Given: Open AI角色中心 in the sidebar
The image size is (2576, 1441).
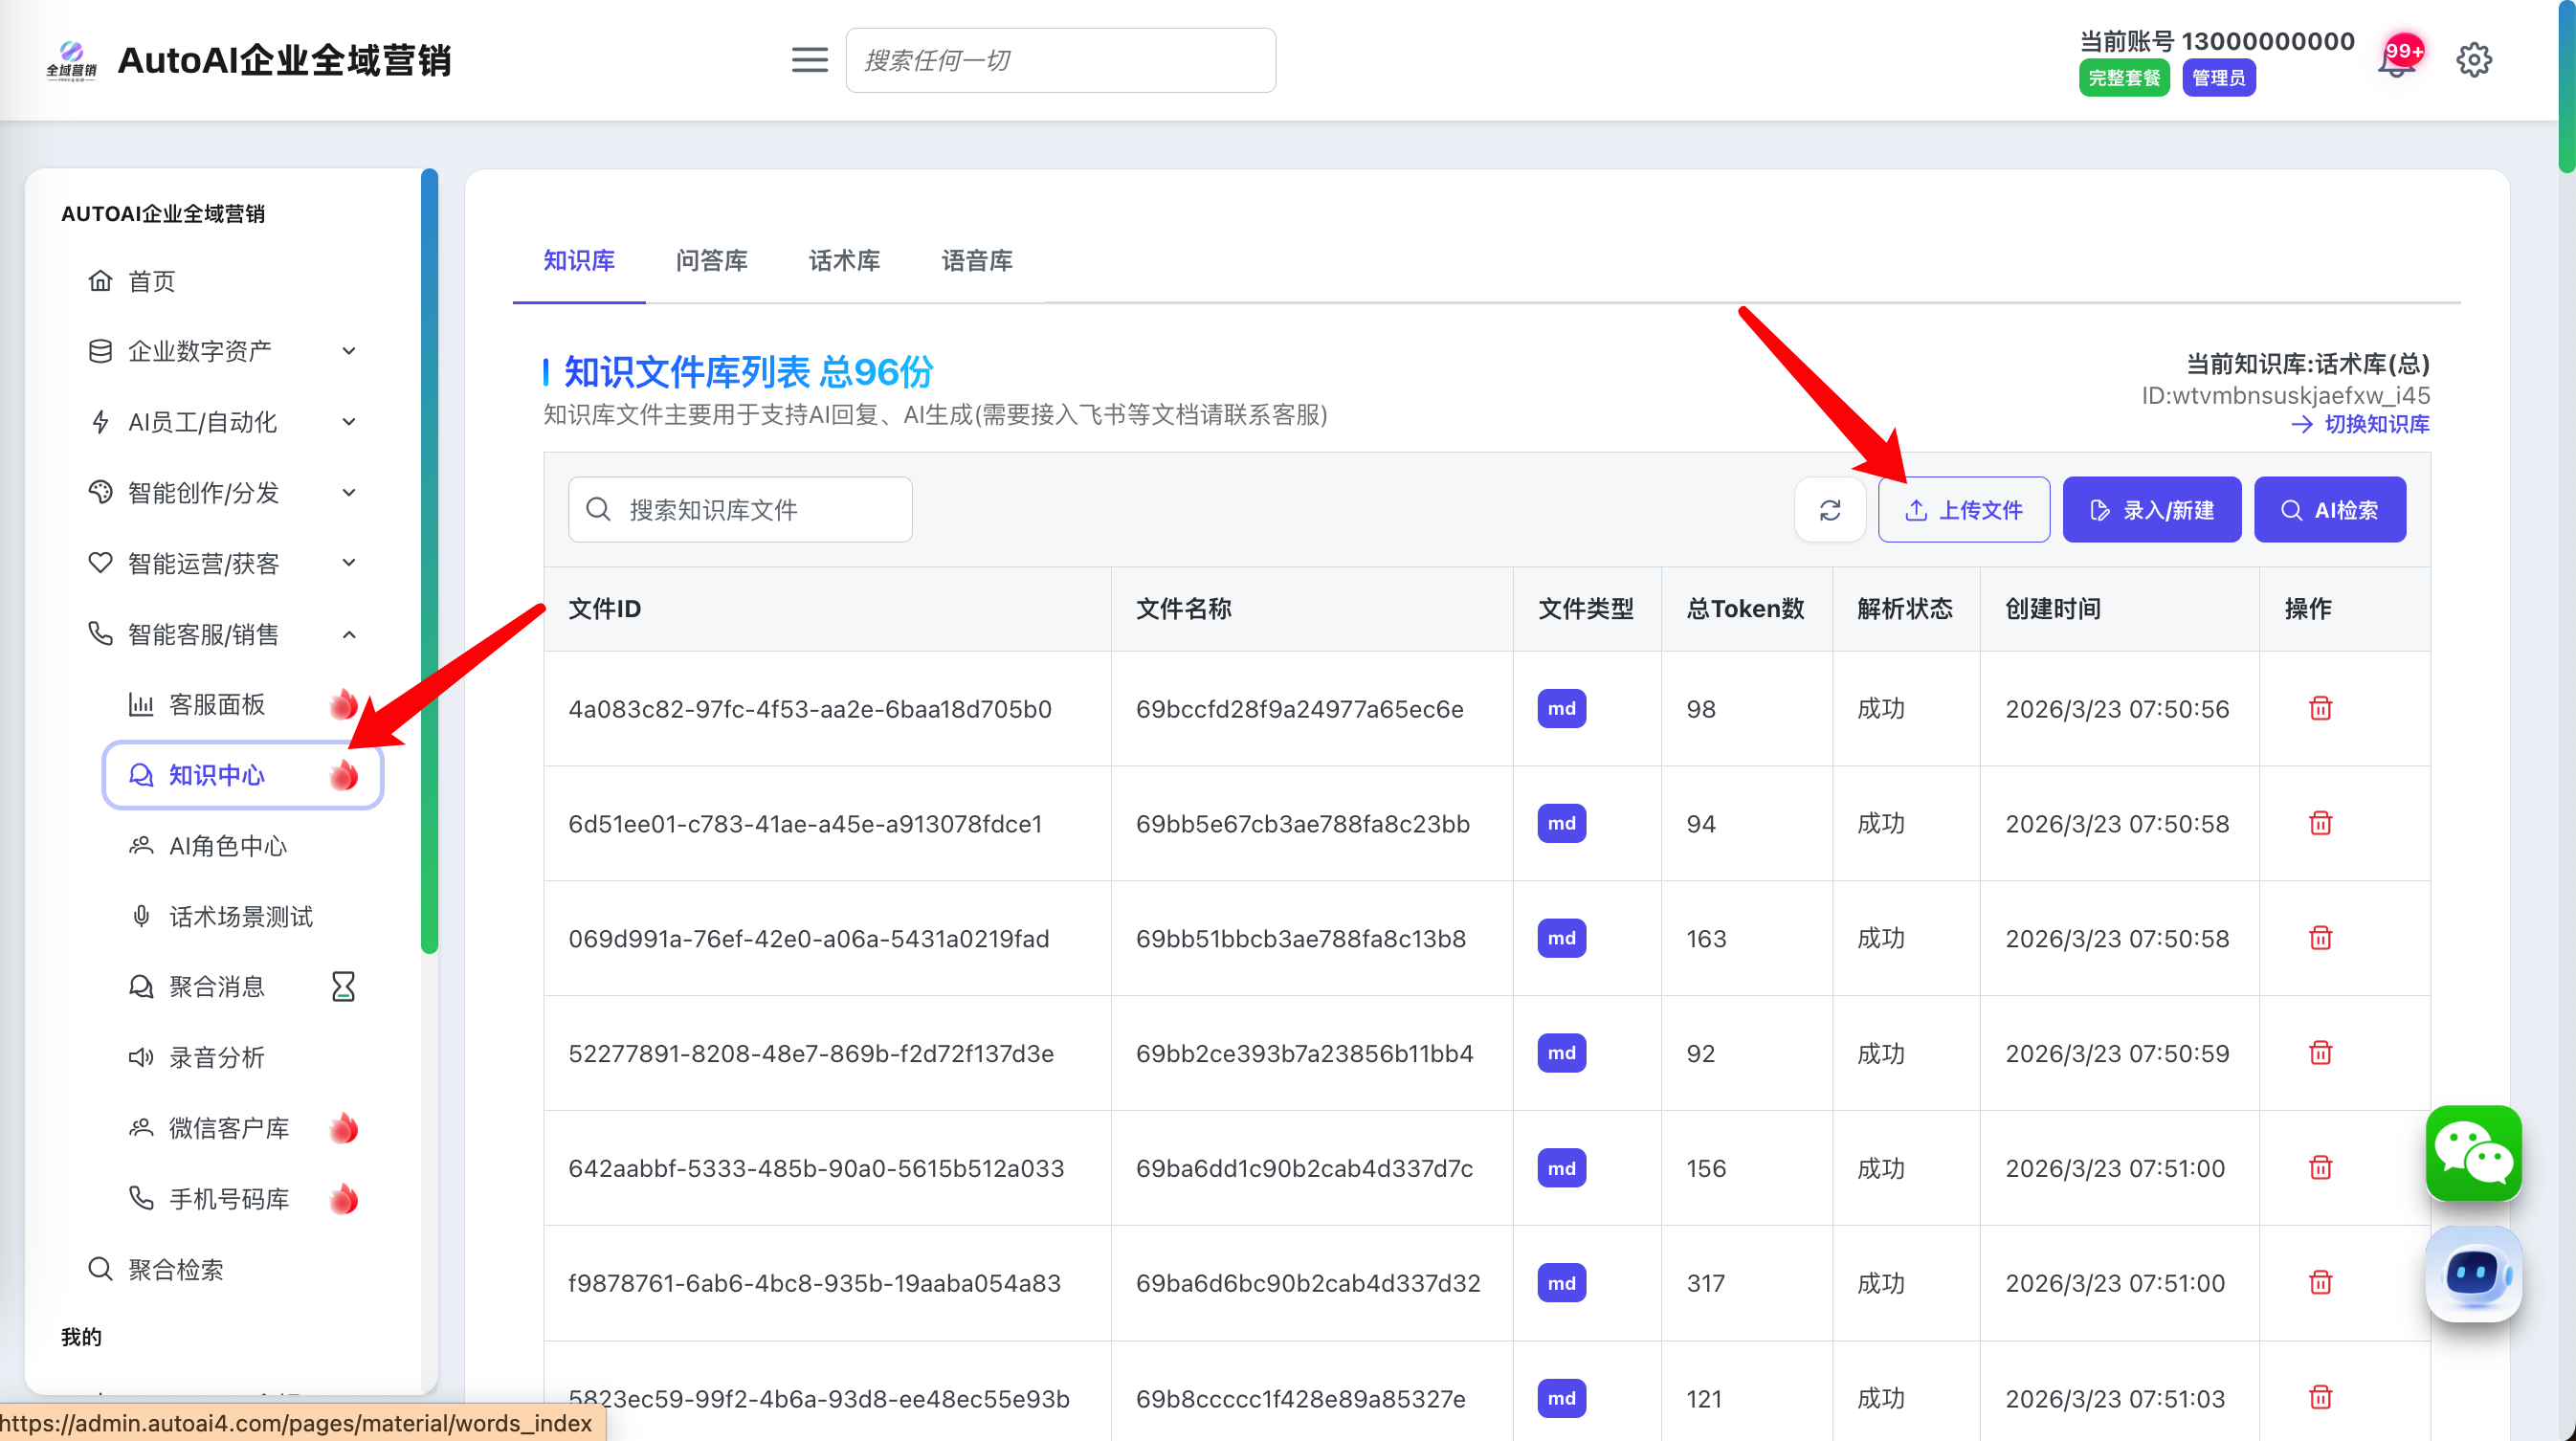Looking at the screenshot, I should (227, 846).
